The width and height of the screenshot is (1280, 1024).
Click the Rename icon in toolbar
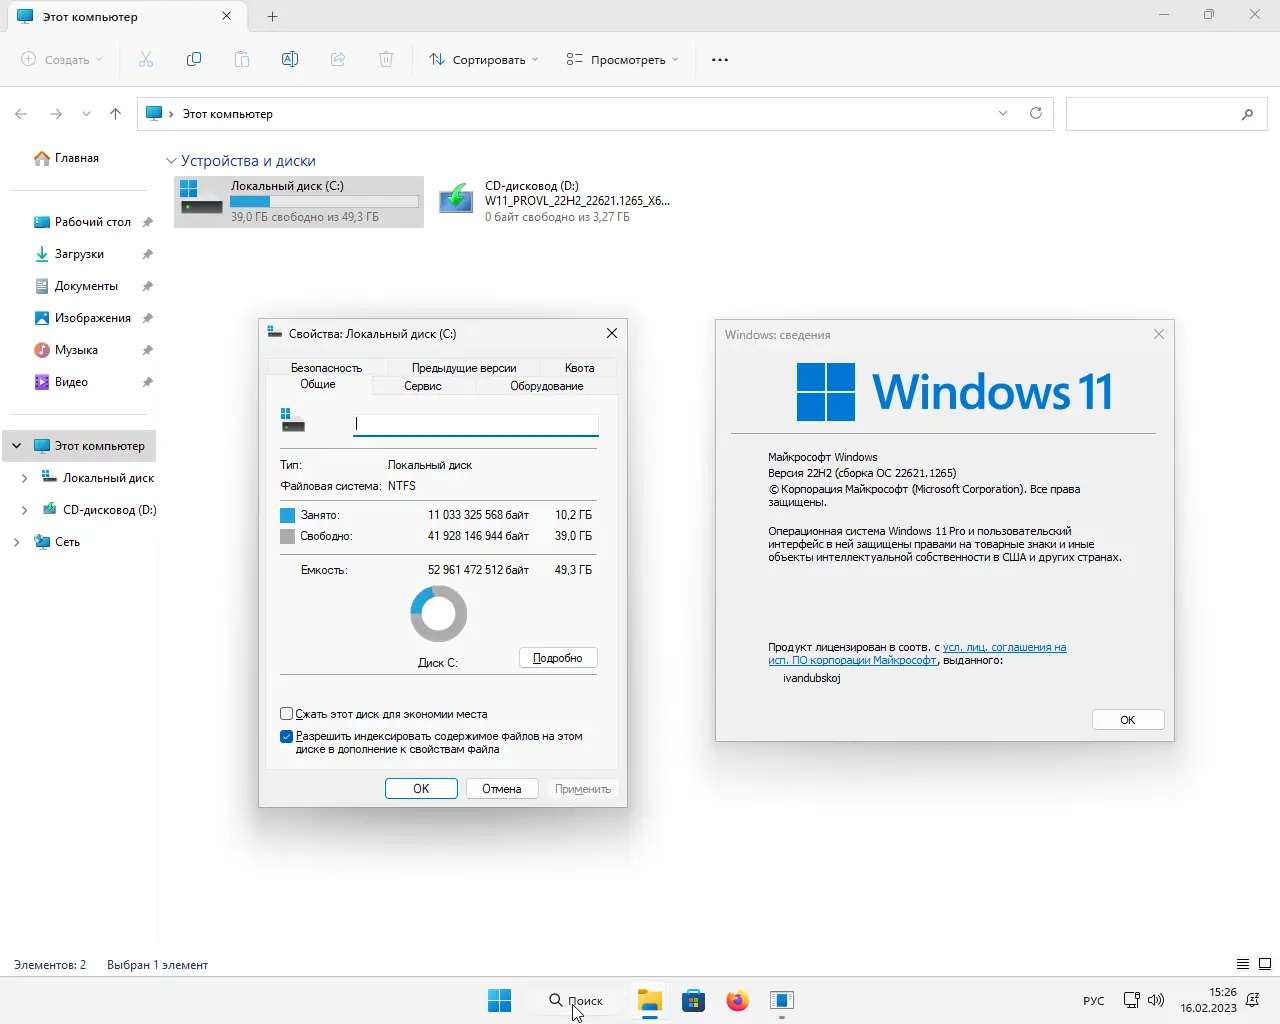point(290,59)
